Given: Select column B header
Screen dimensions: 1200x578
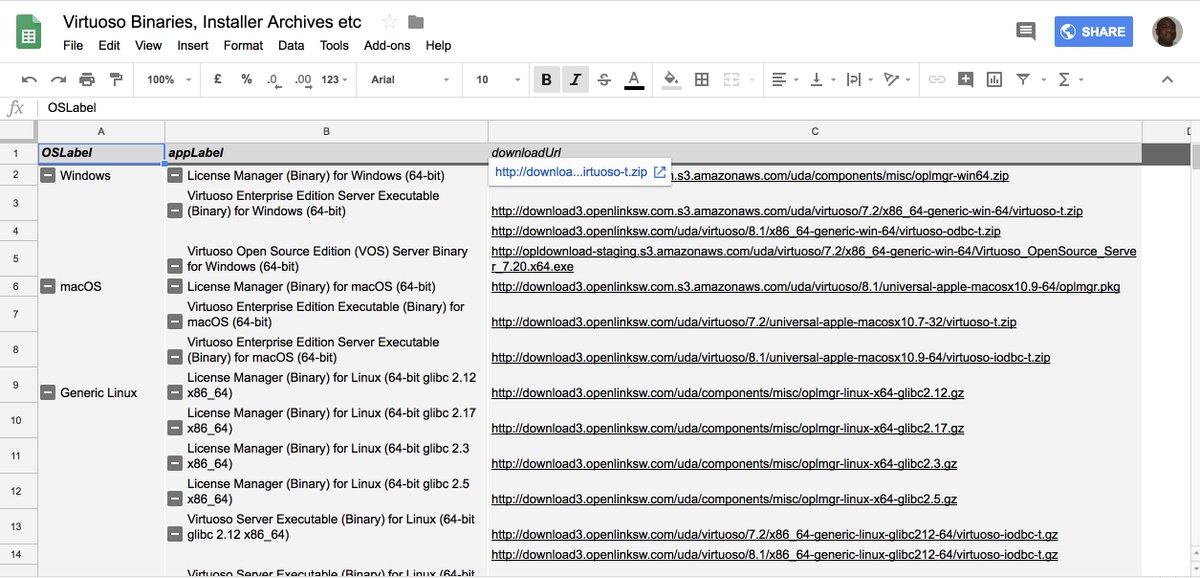Looking at the screenshot, I should [x=326, y=131].
